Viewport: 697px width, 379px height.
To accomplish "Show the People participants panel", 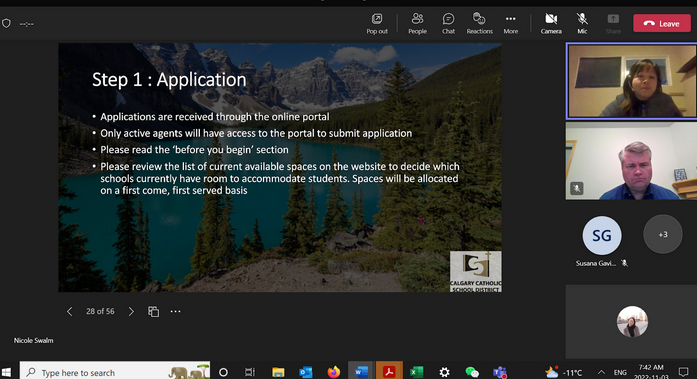I will pos(417,24).
